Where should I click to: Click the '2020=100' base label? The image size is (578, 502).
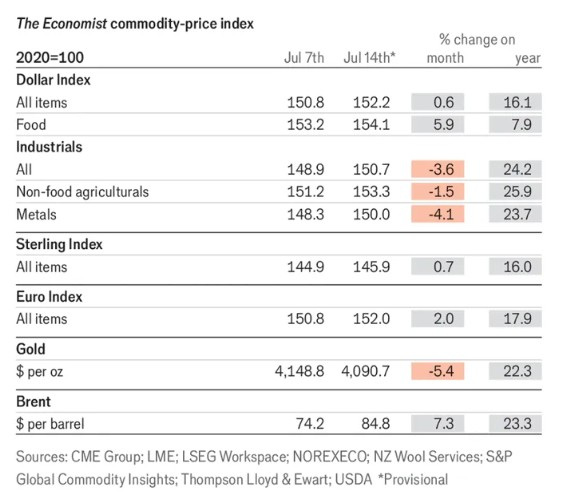[x=50, y=58]
